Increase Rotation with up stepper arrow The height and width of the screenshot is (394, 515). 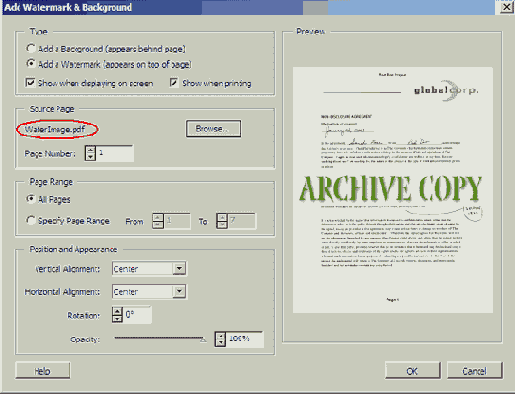tap(117, 311)
